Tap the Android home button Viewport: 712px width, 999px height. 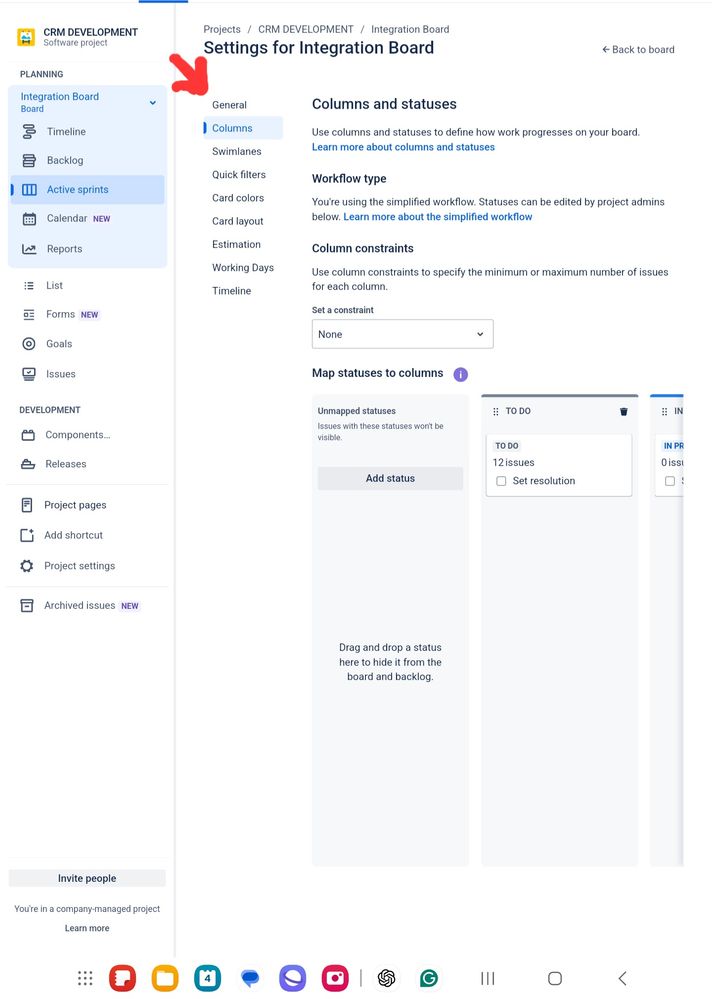coord(555,978)
